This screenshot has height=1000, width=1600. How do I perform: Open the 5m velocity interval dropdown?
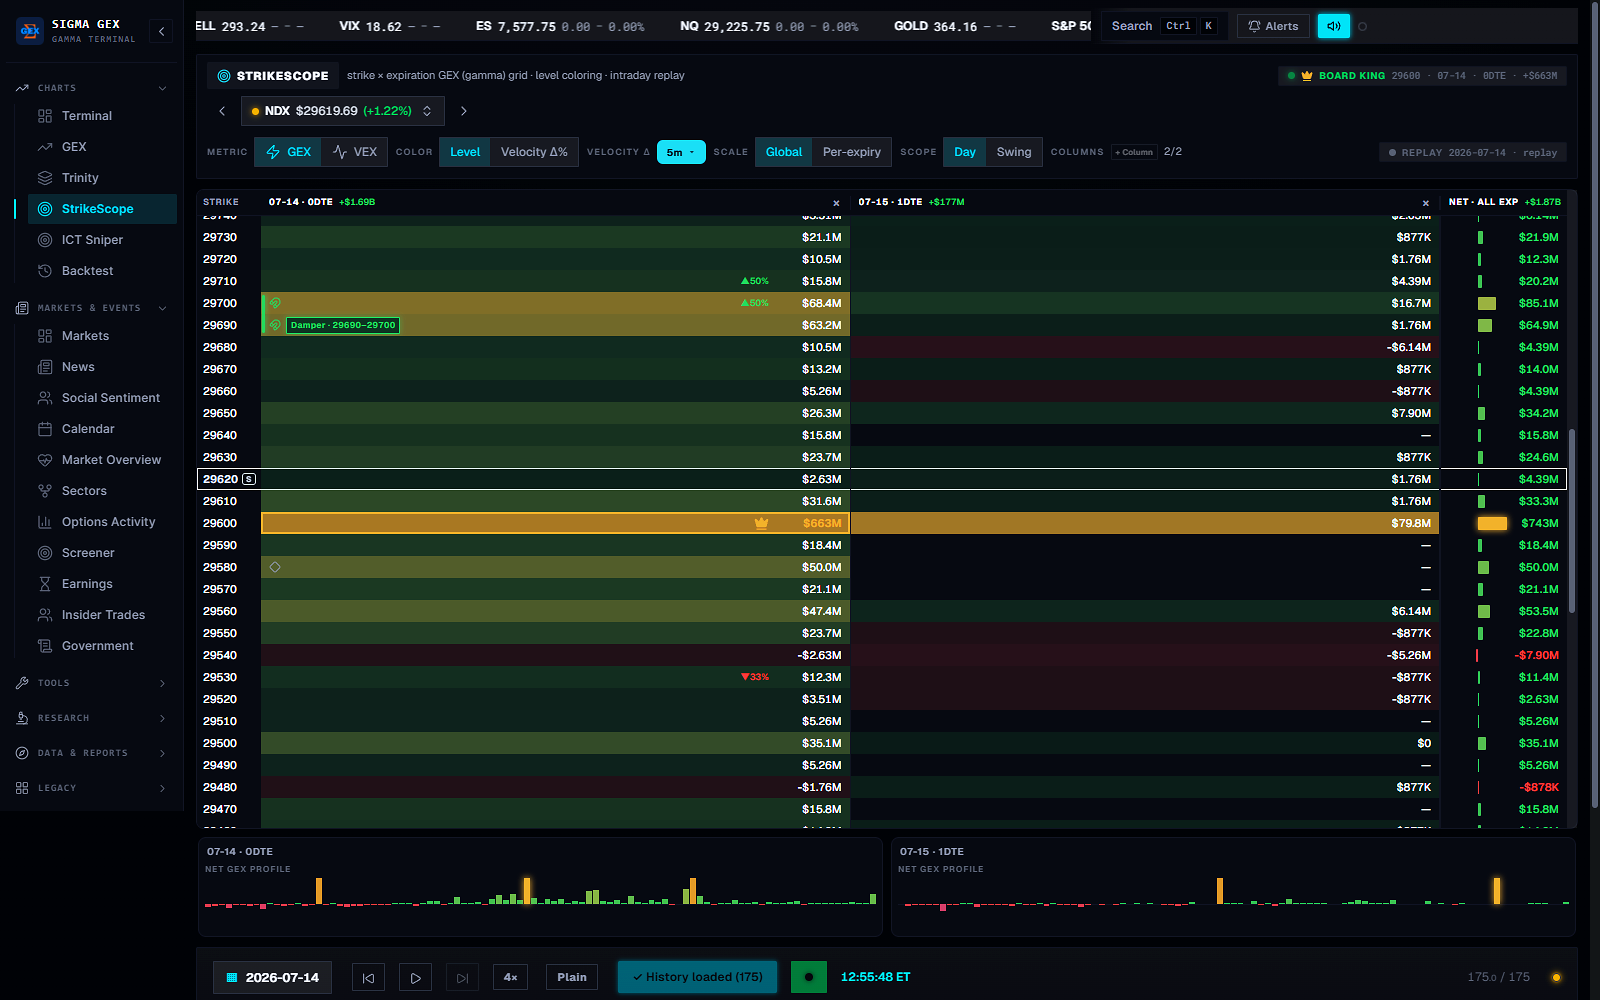pyautogui.click(x=681, y=152)
